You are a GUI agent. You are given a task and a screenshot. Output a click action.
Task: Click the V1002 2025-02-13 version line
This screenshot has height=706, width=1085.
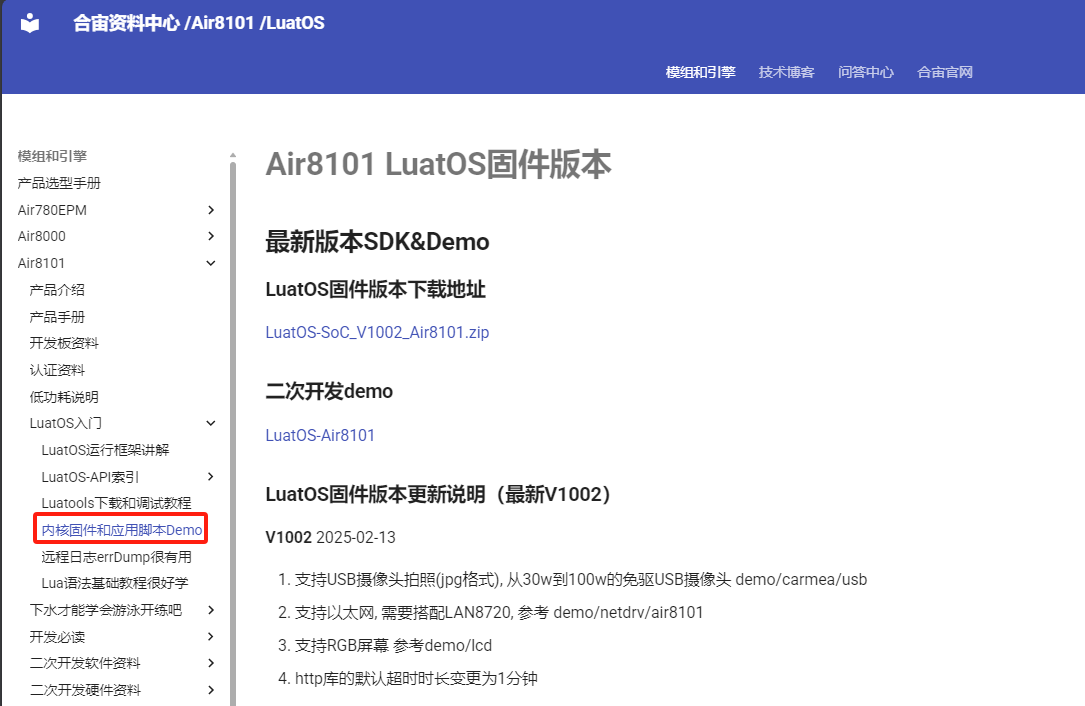(331, 537)
